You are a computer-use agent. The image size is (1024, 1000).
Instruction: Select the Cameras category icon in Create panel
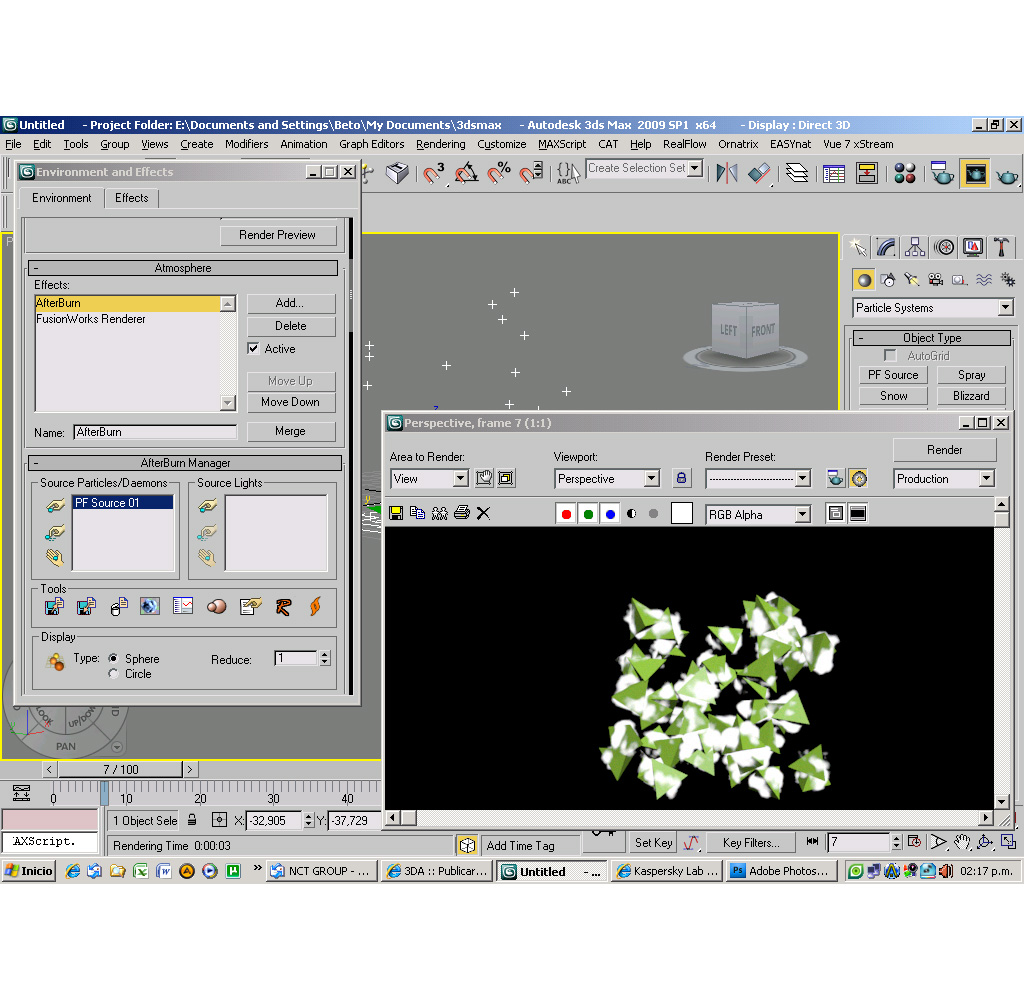pyautogui.click(x=936, y=280)
